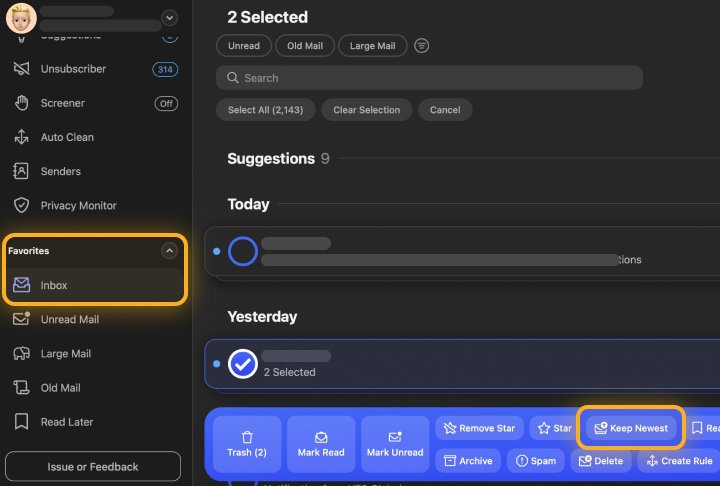720x486 pixels.
Task: Open the filter options icon
Action: point(422,46)
